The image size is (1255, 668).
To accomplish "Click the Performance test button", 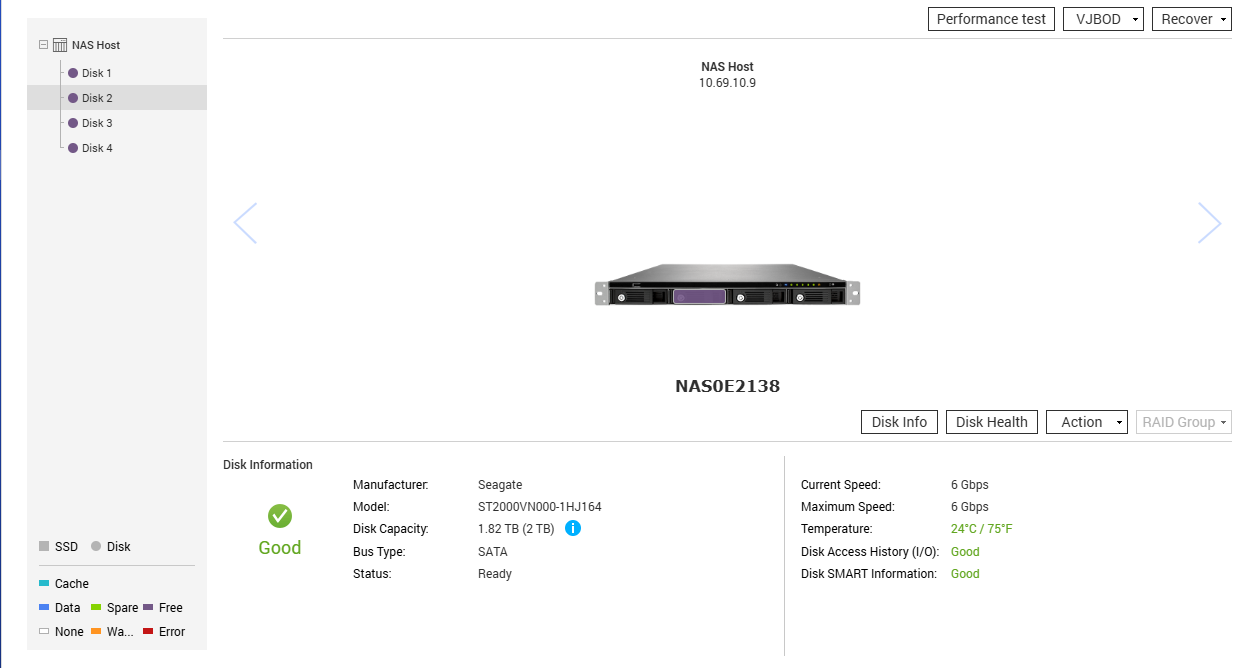I will [x=991, y=19].
